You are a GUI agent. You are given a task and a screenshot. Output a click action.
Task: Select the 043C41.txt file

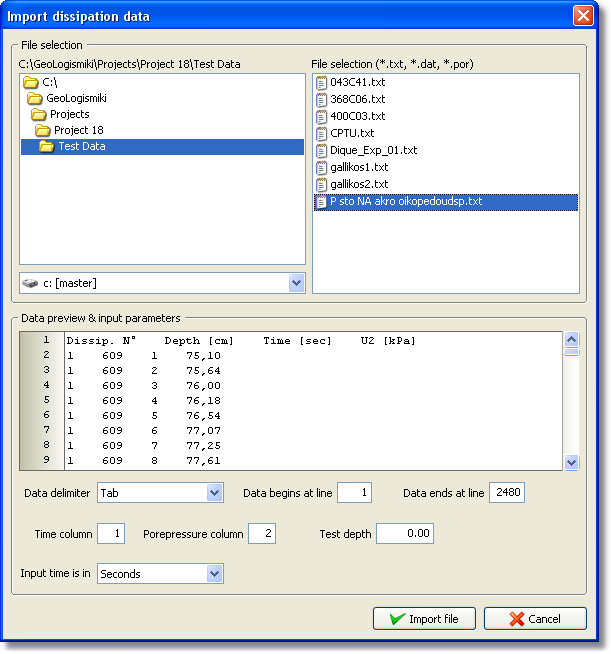pos(357,82)
